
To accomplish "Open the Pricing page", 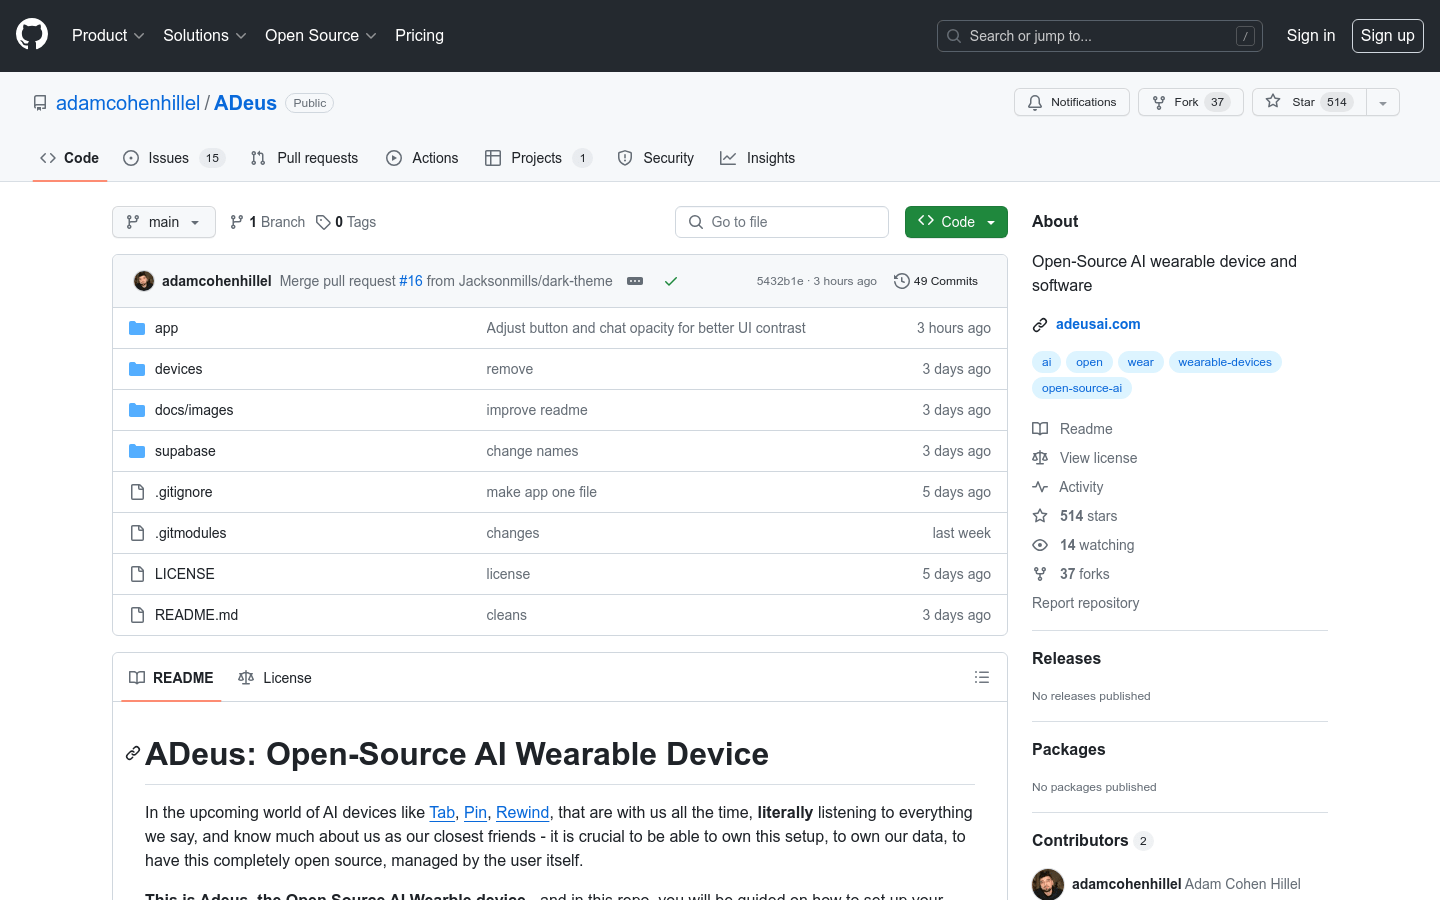I will pos(419,35).
